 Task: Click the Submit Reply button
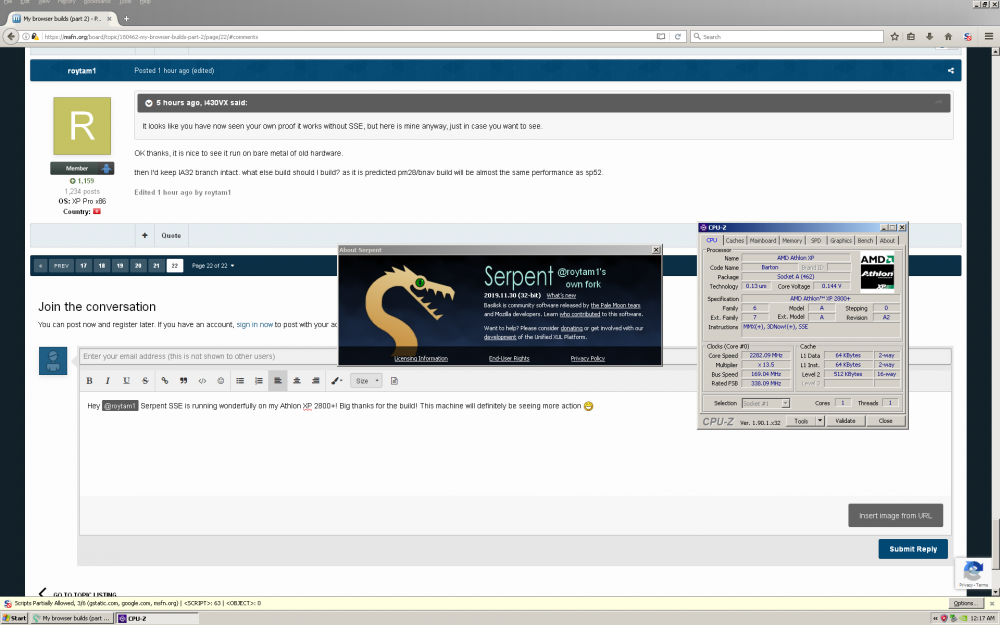click(912, 549)
